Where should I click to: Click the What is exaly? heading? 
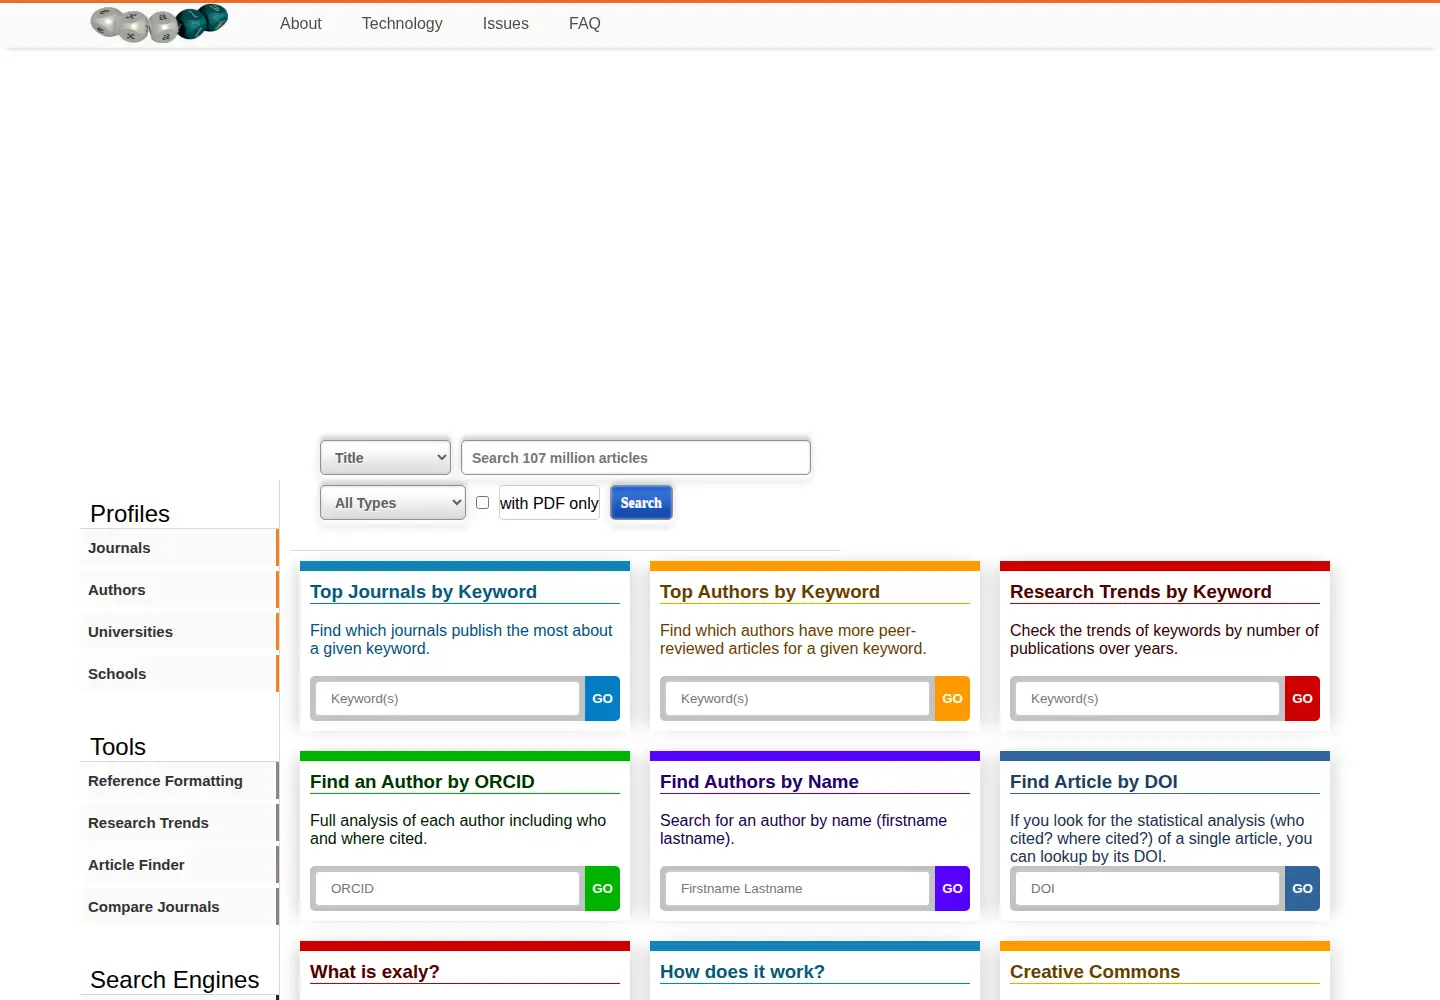[375, 972]
